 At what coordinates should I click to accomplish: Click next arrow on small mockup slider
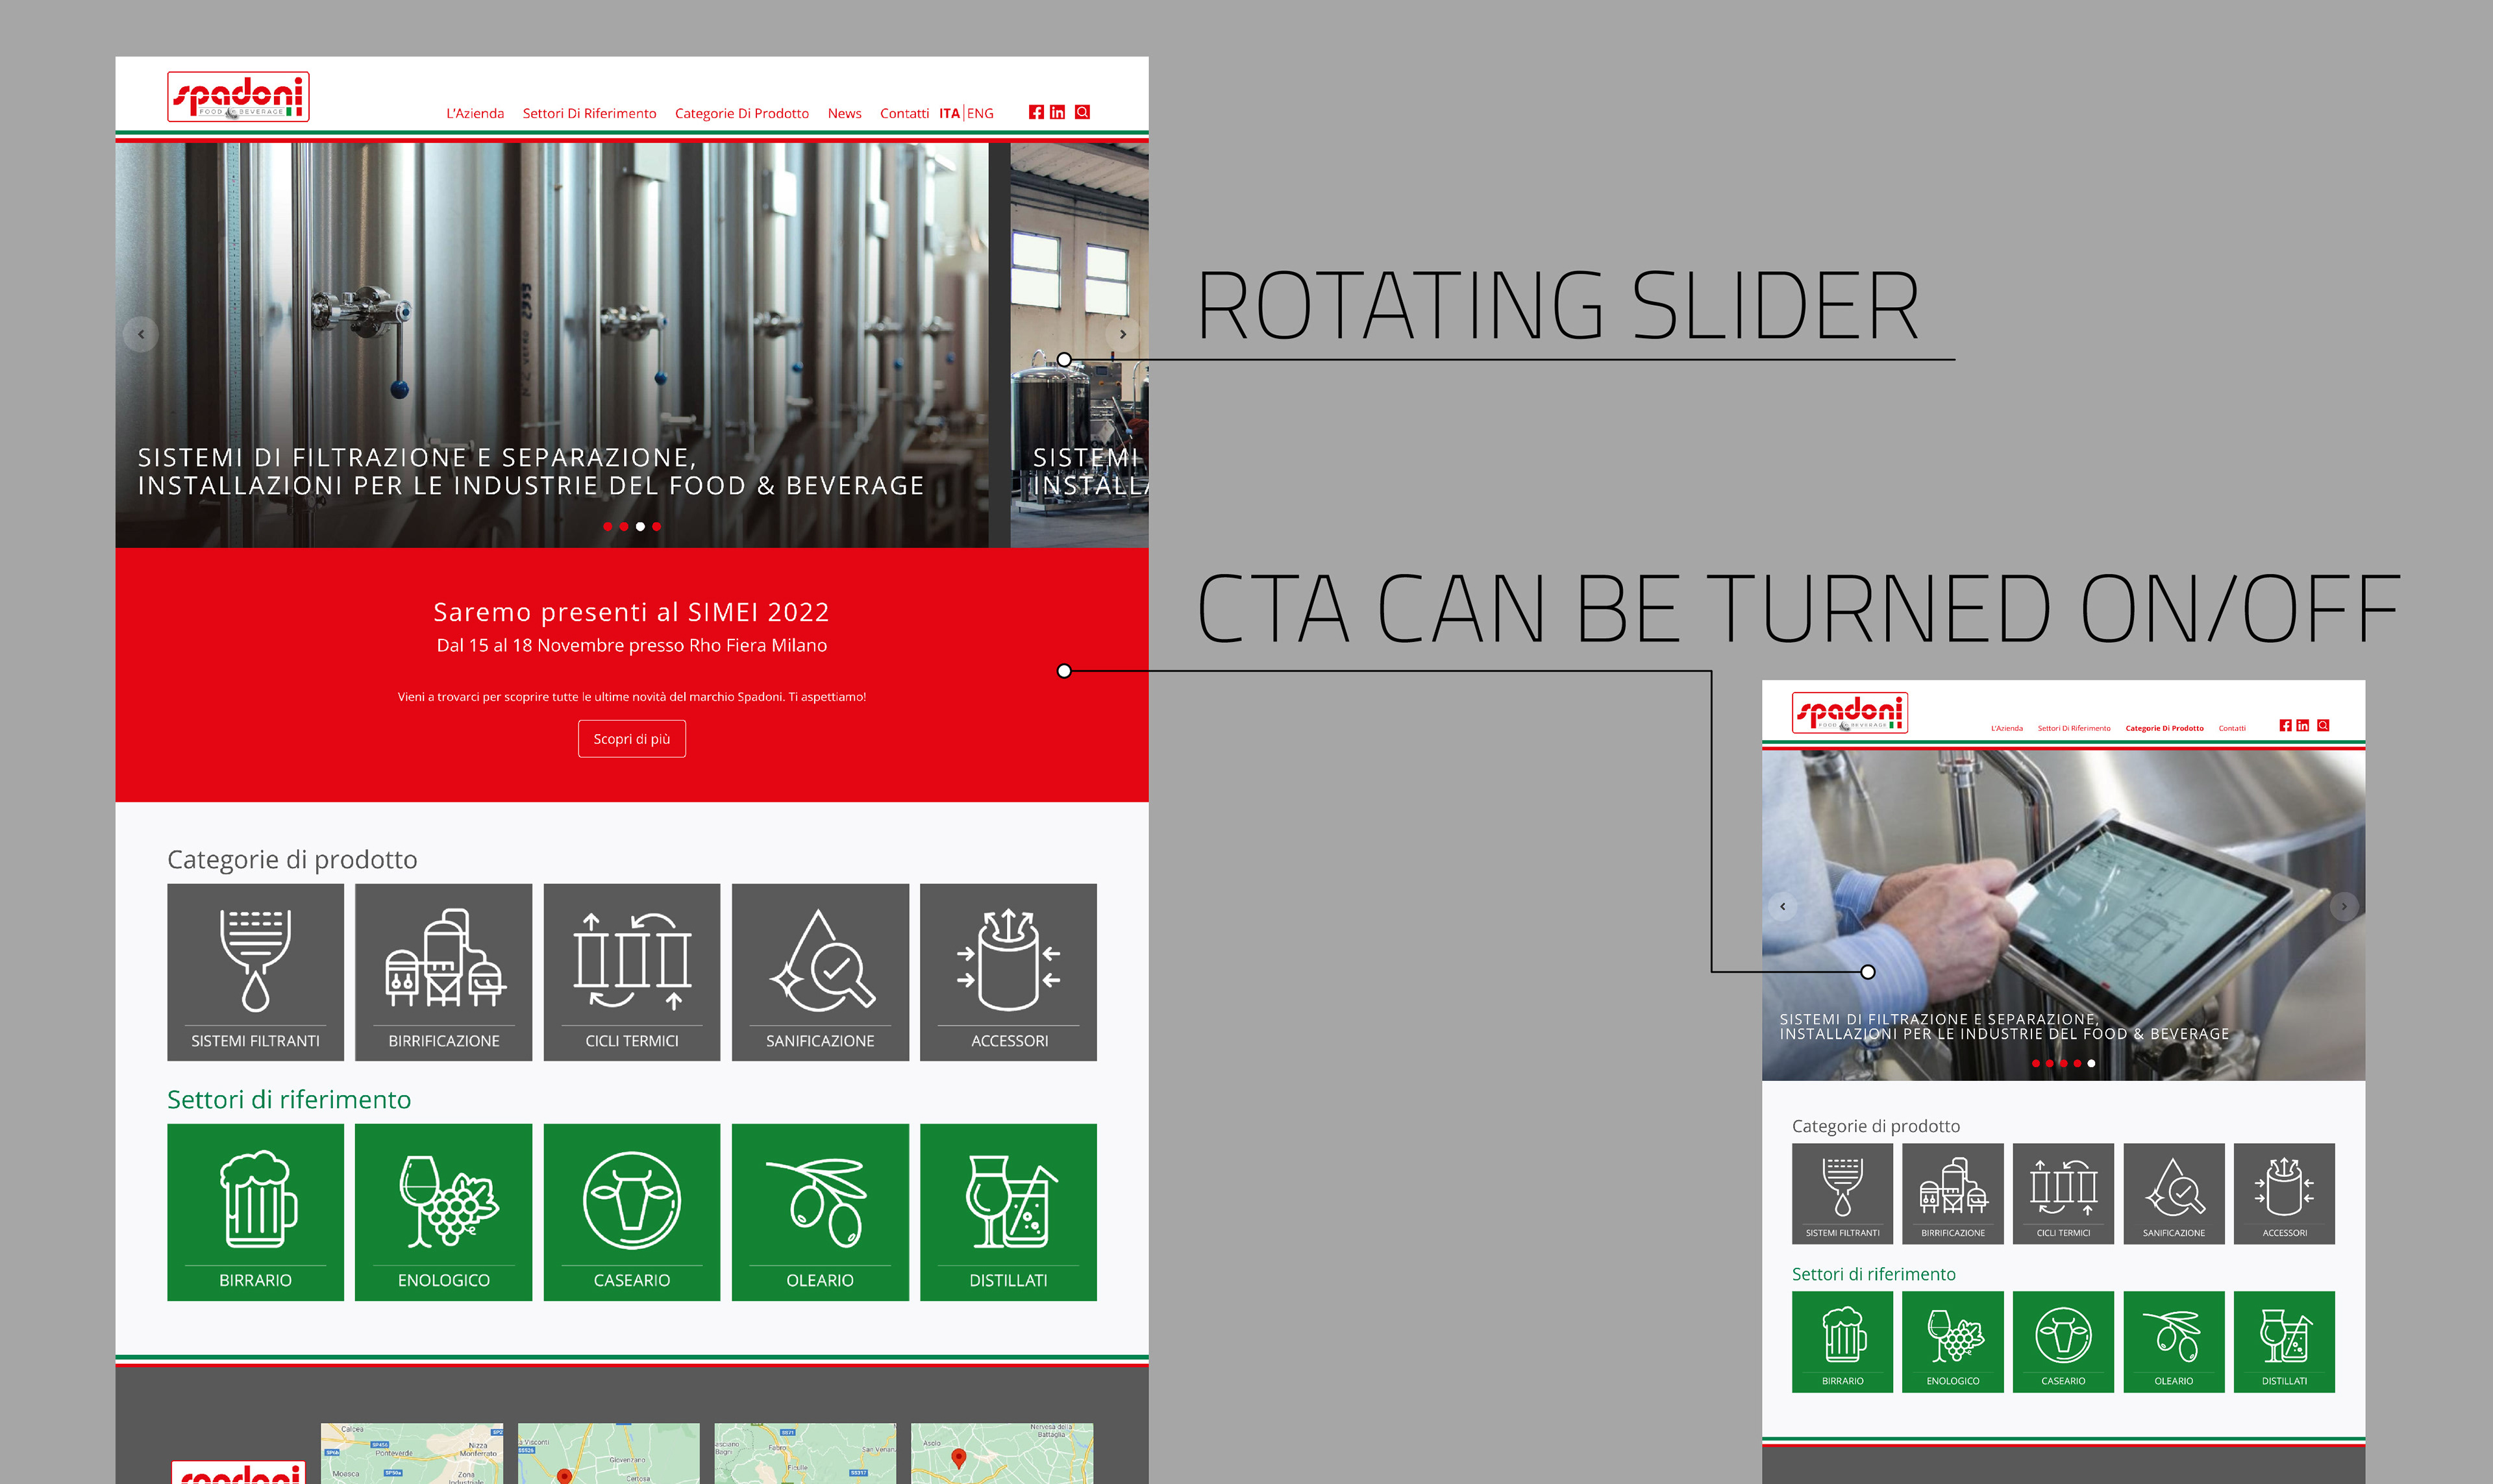(x=2343, y=906)
